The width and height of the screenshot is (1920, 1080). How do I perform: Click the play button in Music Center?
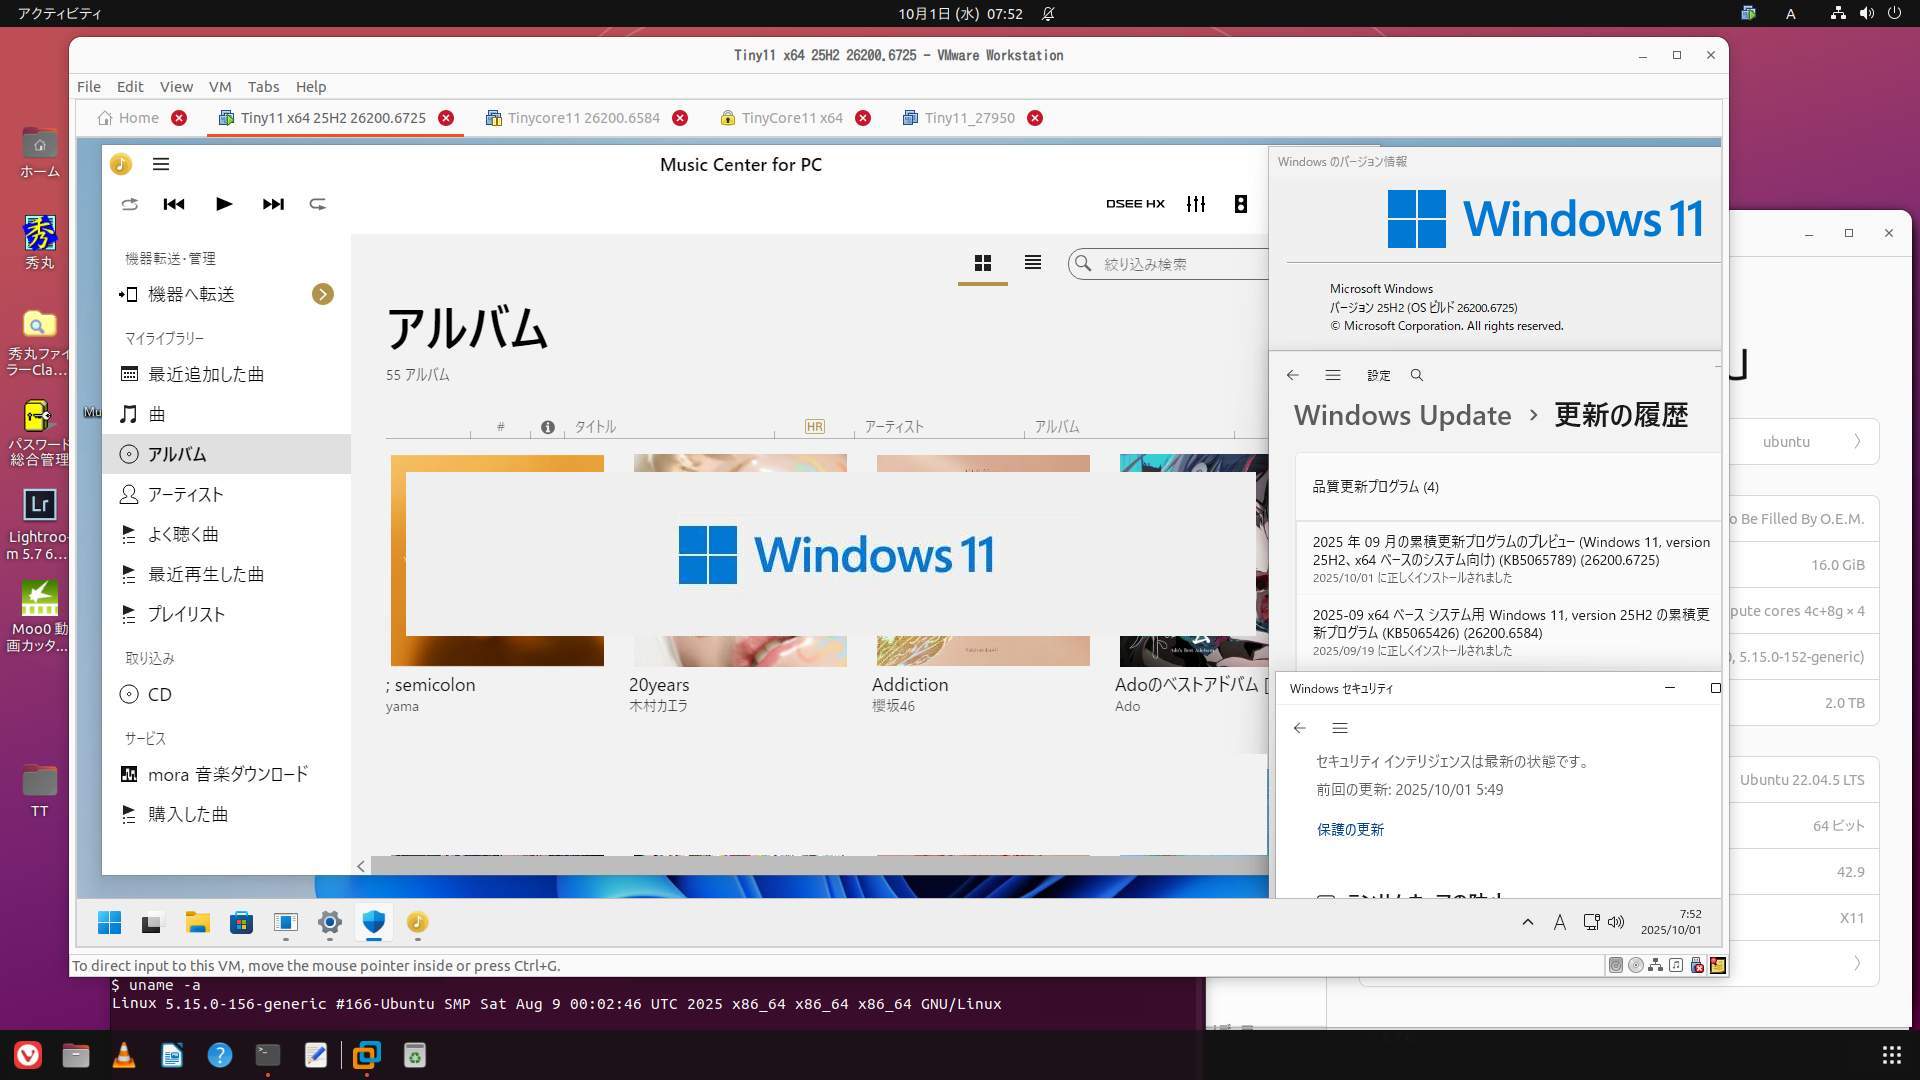[x=223, y=204]
